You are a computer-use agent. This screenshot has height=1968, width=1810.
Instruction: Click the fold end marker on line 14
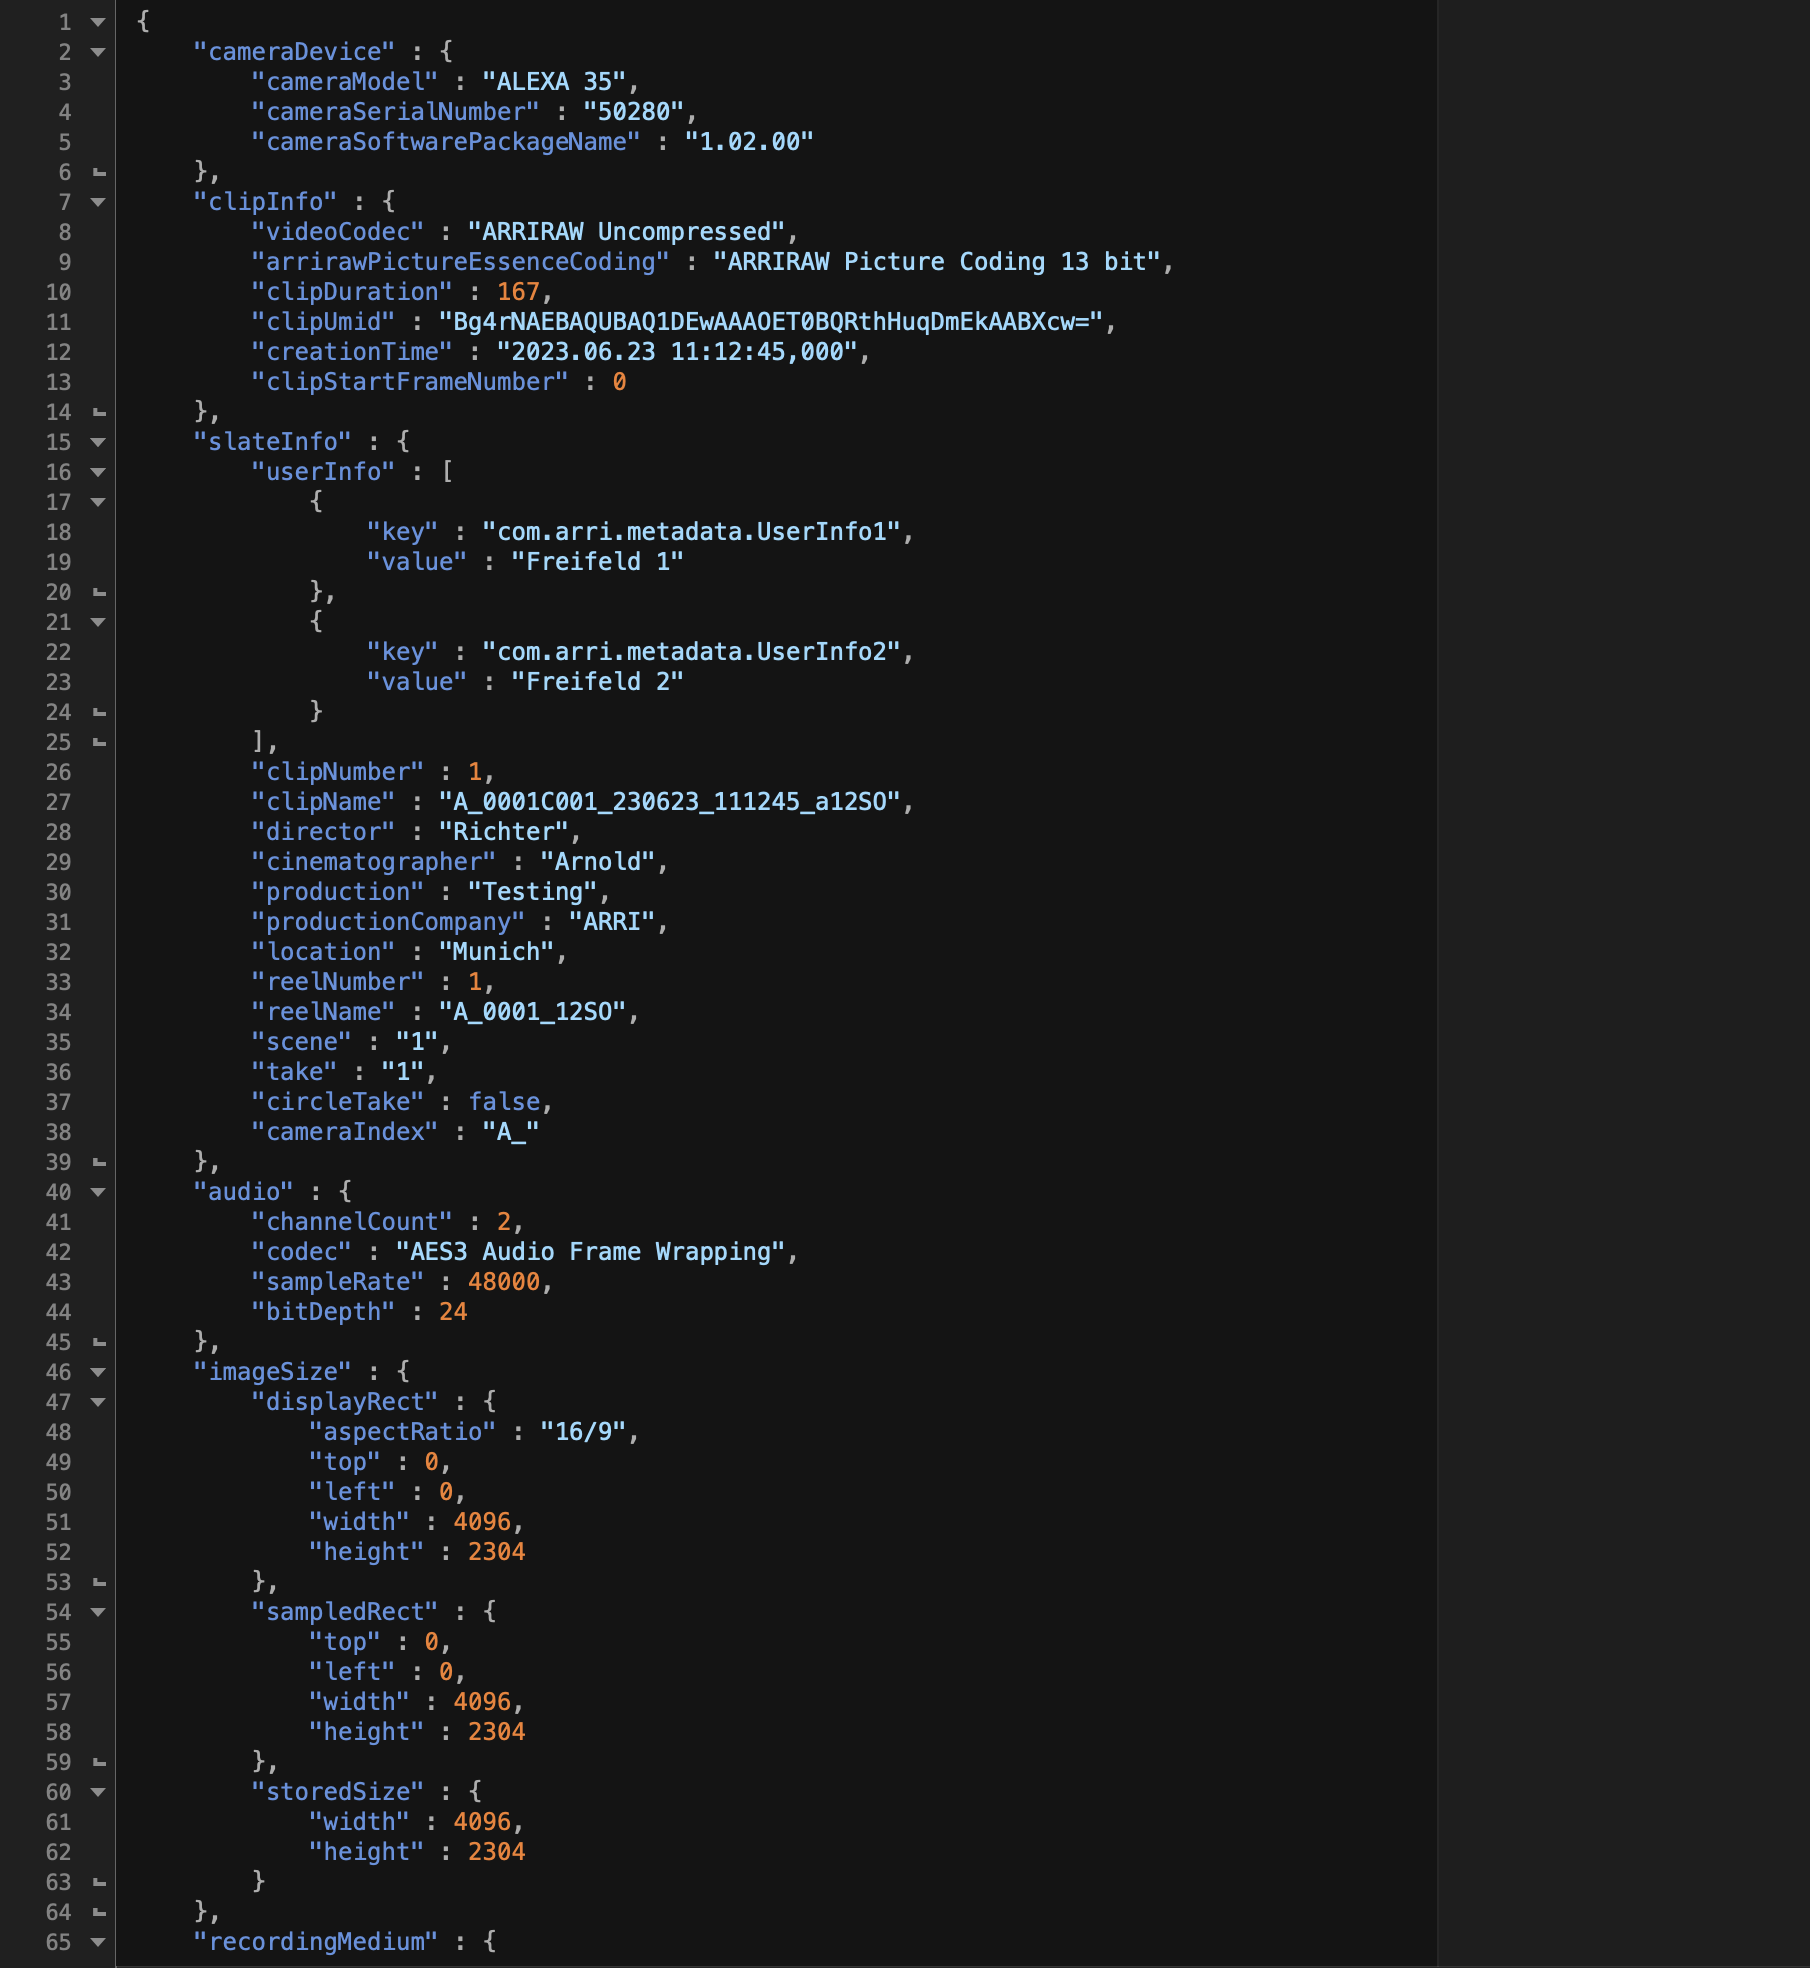pos(99,412)
